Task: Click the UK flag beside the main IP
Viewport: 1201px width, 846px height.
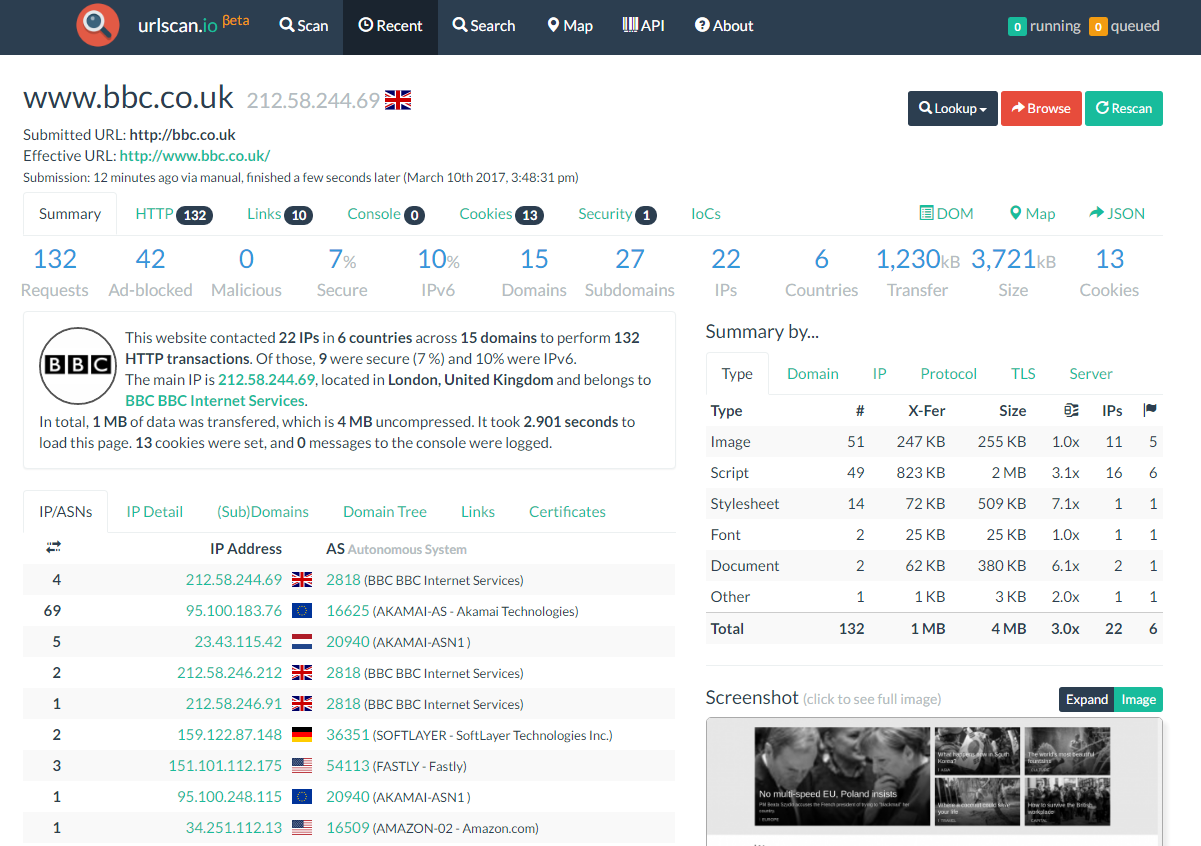Action: 398,100
